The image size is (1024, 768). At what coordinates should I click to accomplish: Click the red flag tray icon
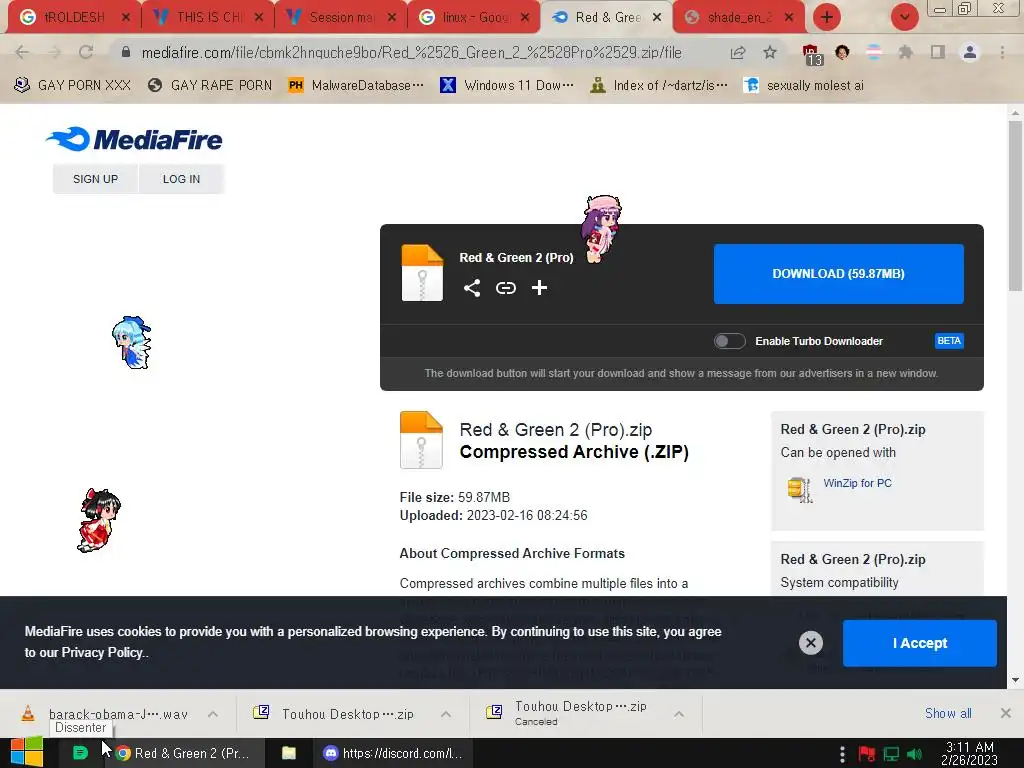coord(867,754)
